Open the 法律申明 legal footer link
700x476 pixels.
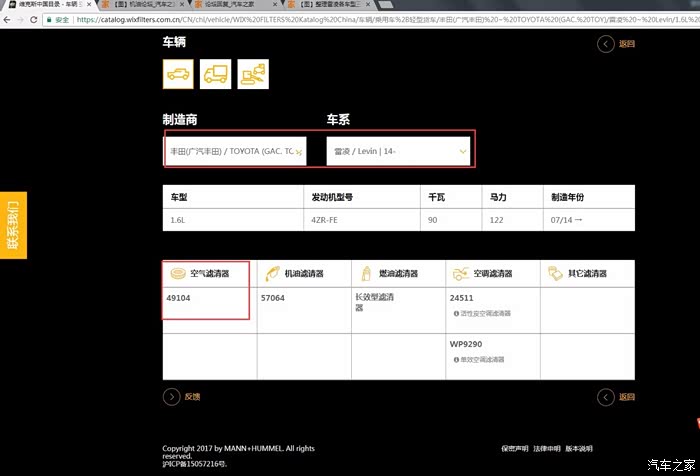pyautogui.click(x=547, y=448)
